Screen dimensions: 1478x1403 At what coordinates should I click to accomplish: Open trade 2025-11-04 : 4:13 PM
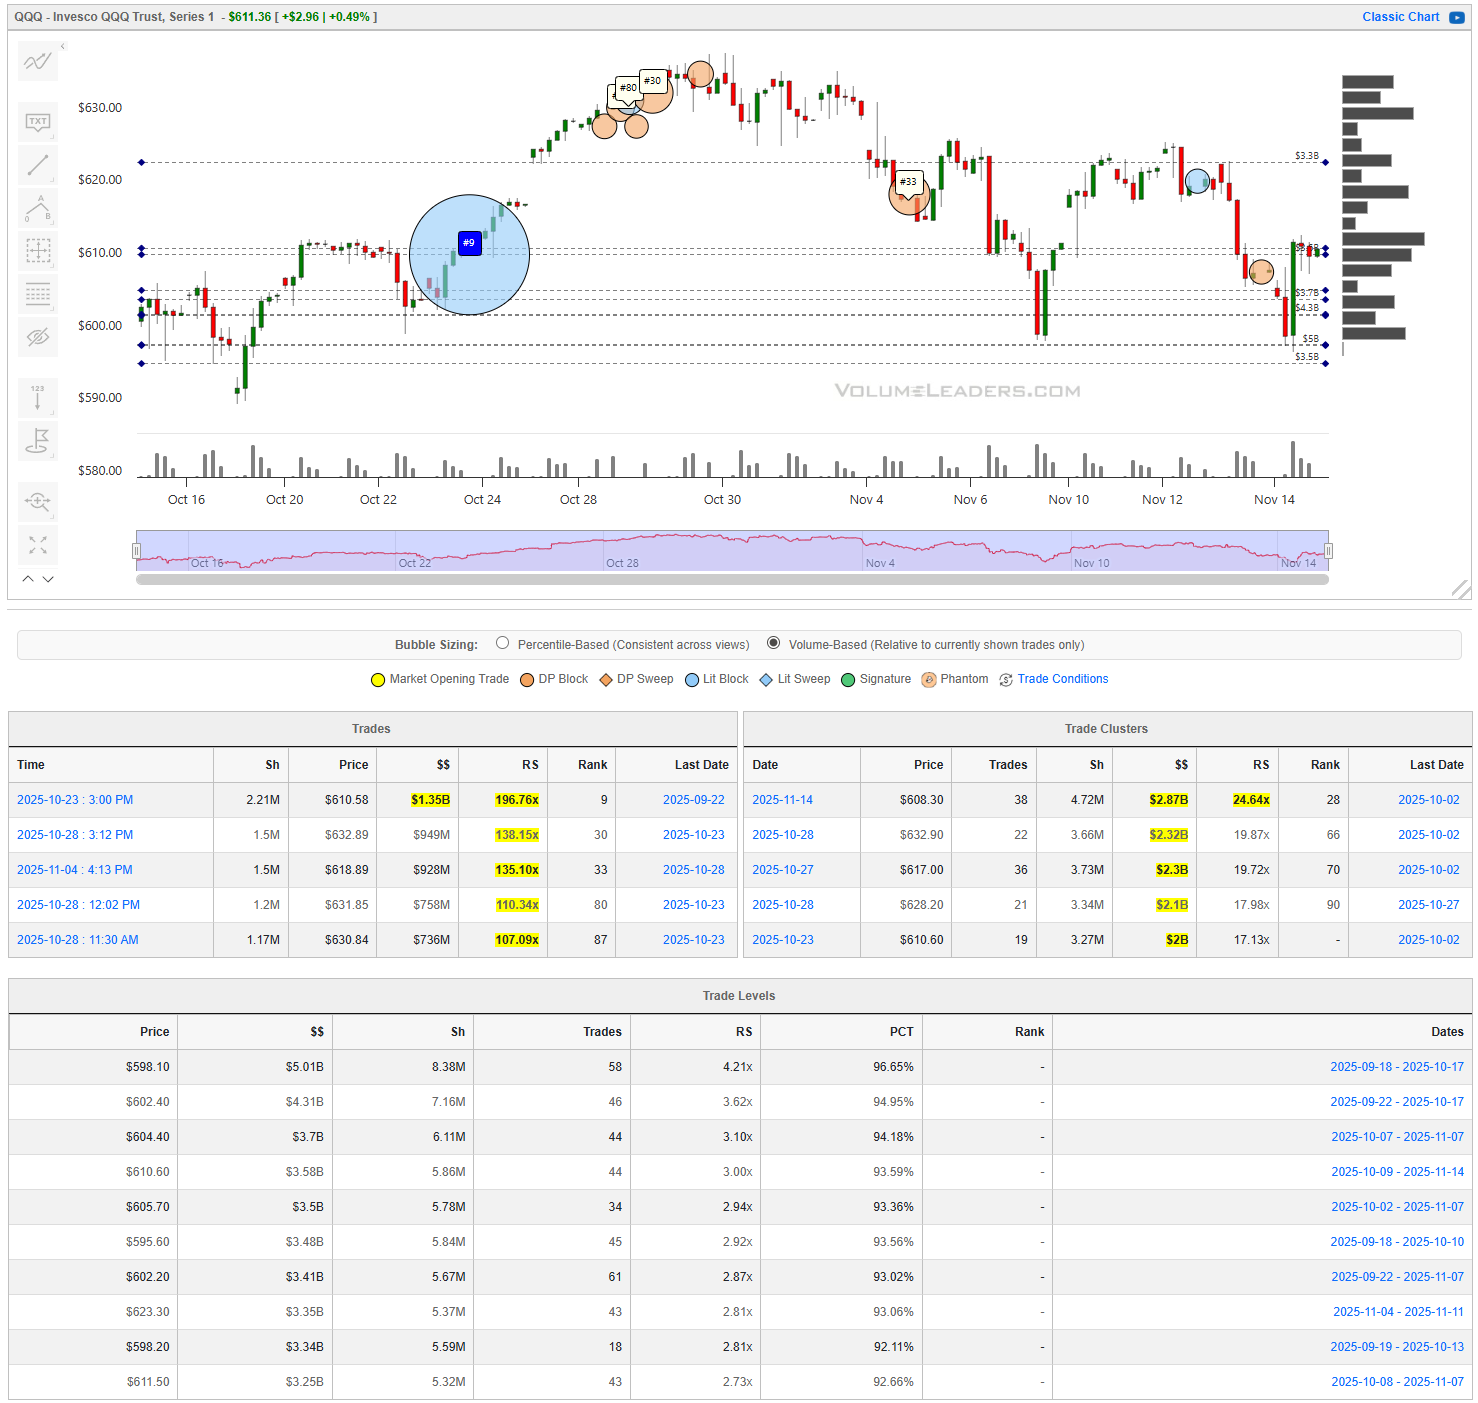(x=74, y=870)
